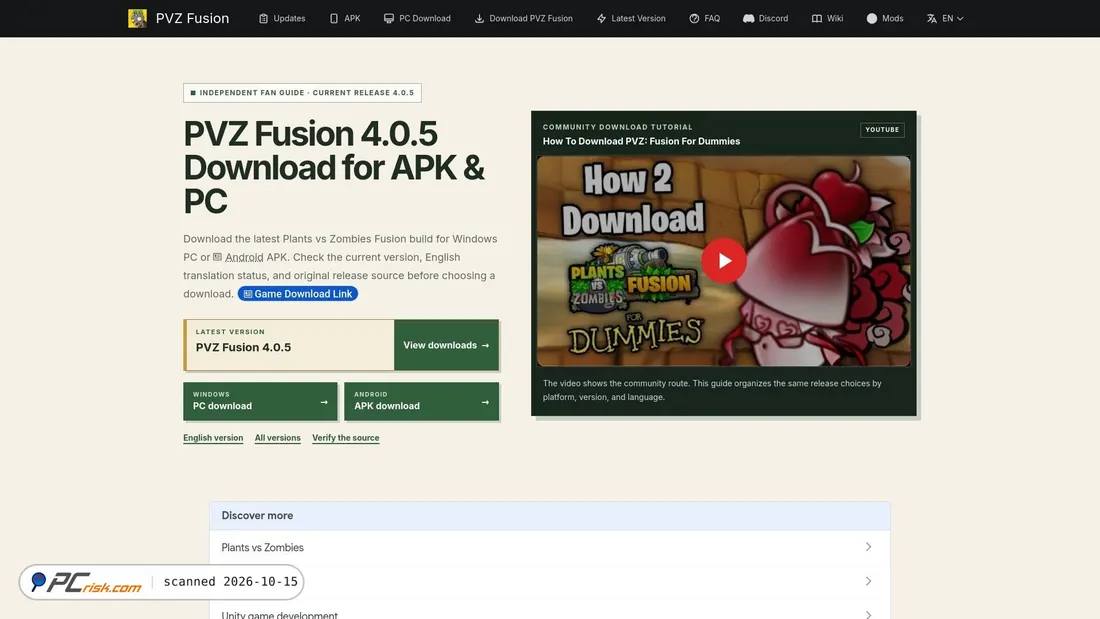This screenshot has height=619, width=1100.
Task: Click the APK phone icon in navbar
Action: click(x=334, y=18)
